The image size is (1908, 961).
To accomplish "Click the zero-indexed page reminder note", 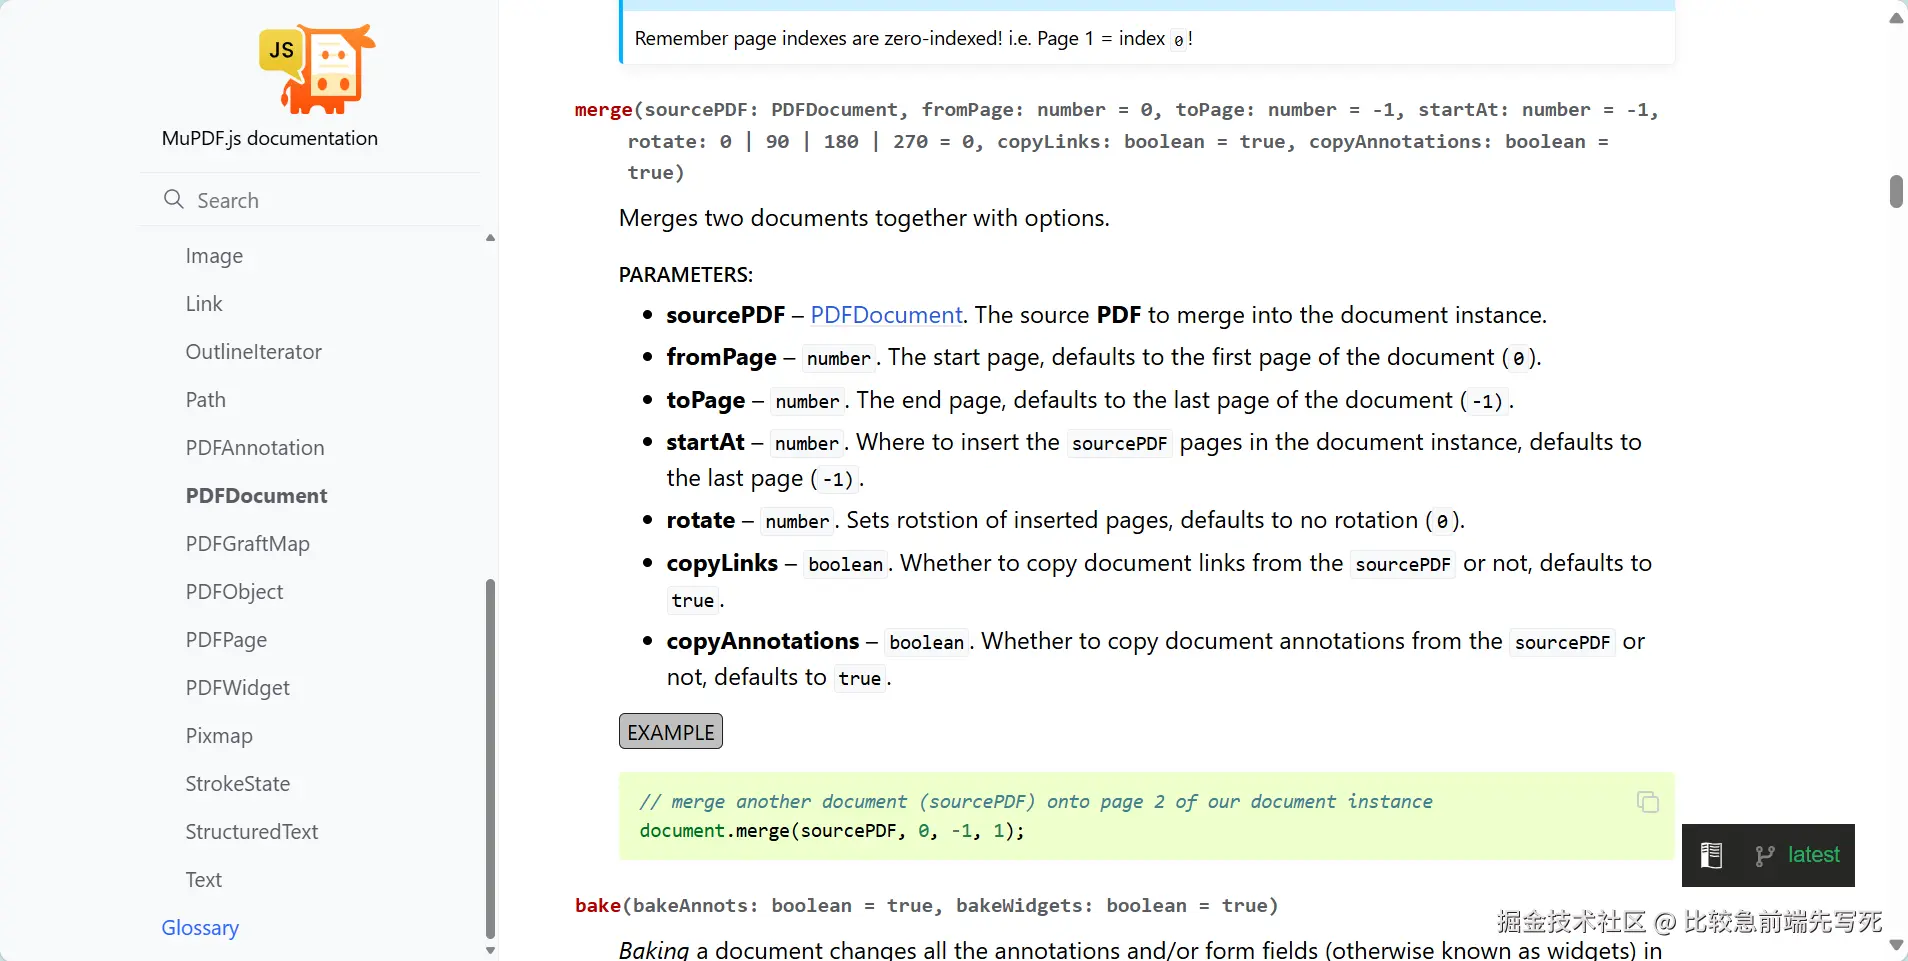I will point(914,39).
